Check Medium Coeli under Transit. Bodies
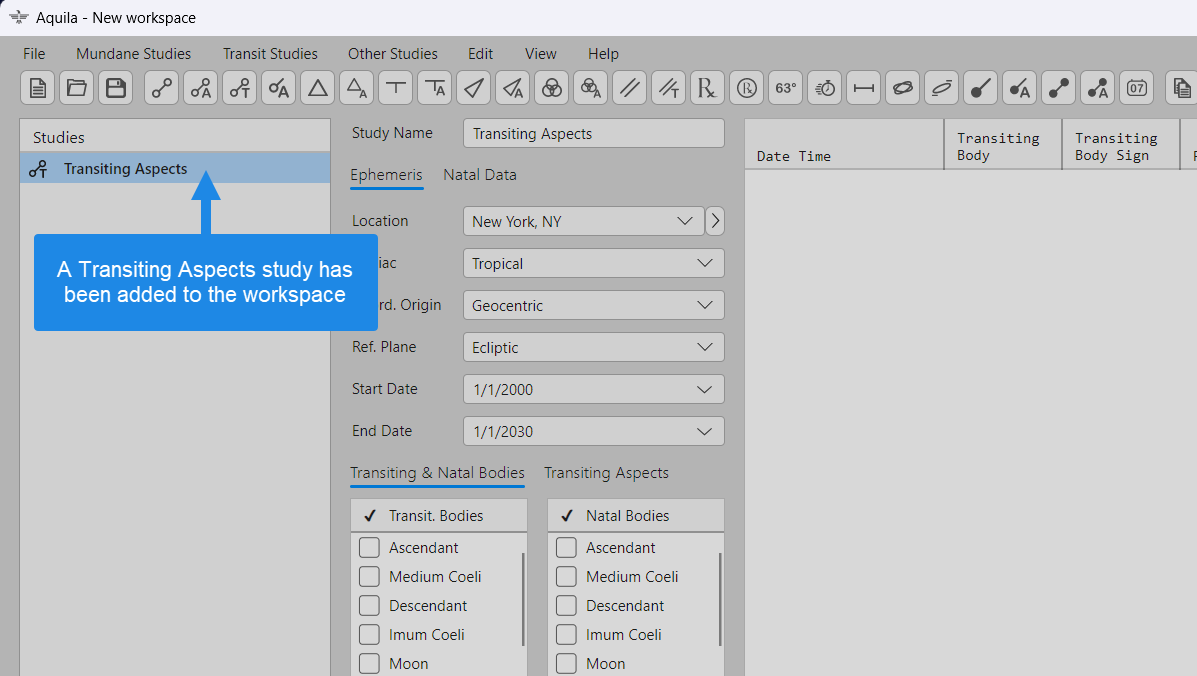The image size is (1197, 676). (x=369, y=577)
